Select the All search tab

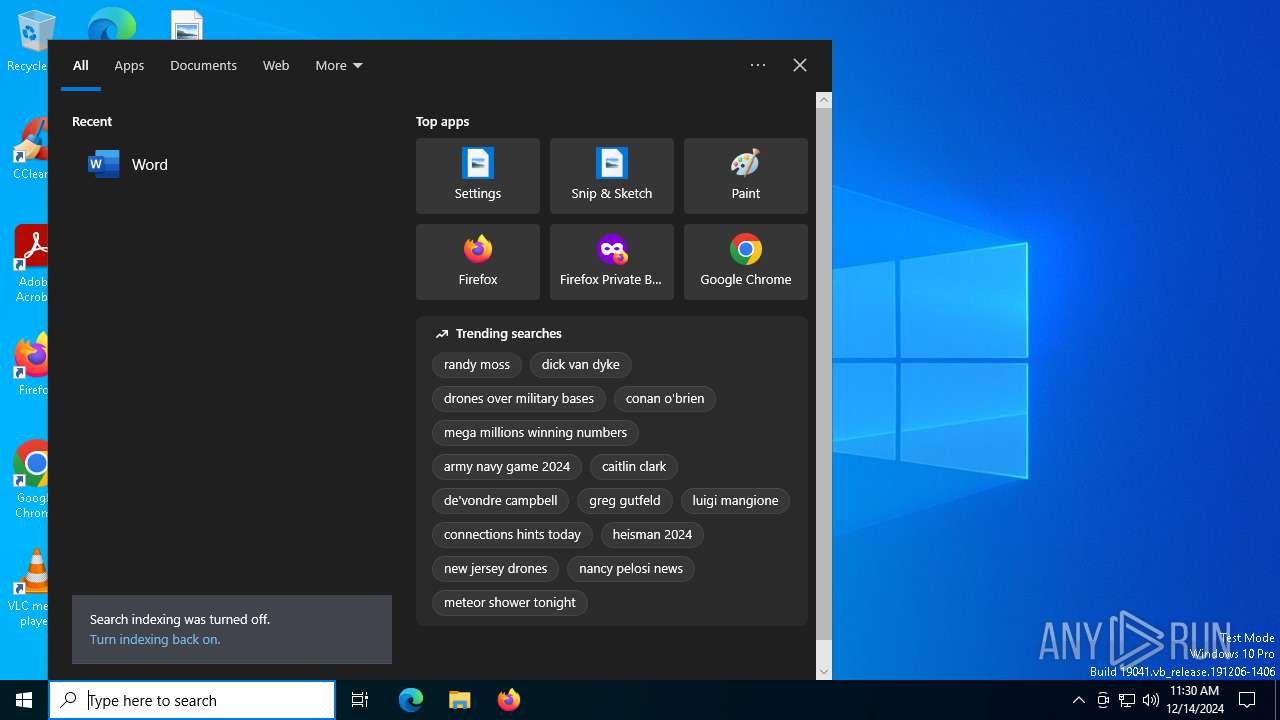click(x=81, y=65)
